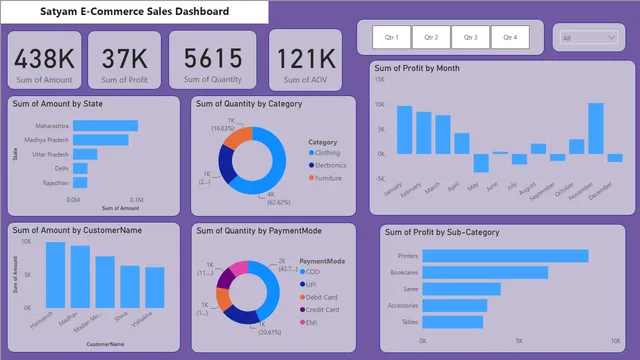
Task: Click the Clothing legend color marker
Action: [311, 153]
